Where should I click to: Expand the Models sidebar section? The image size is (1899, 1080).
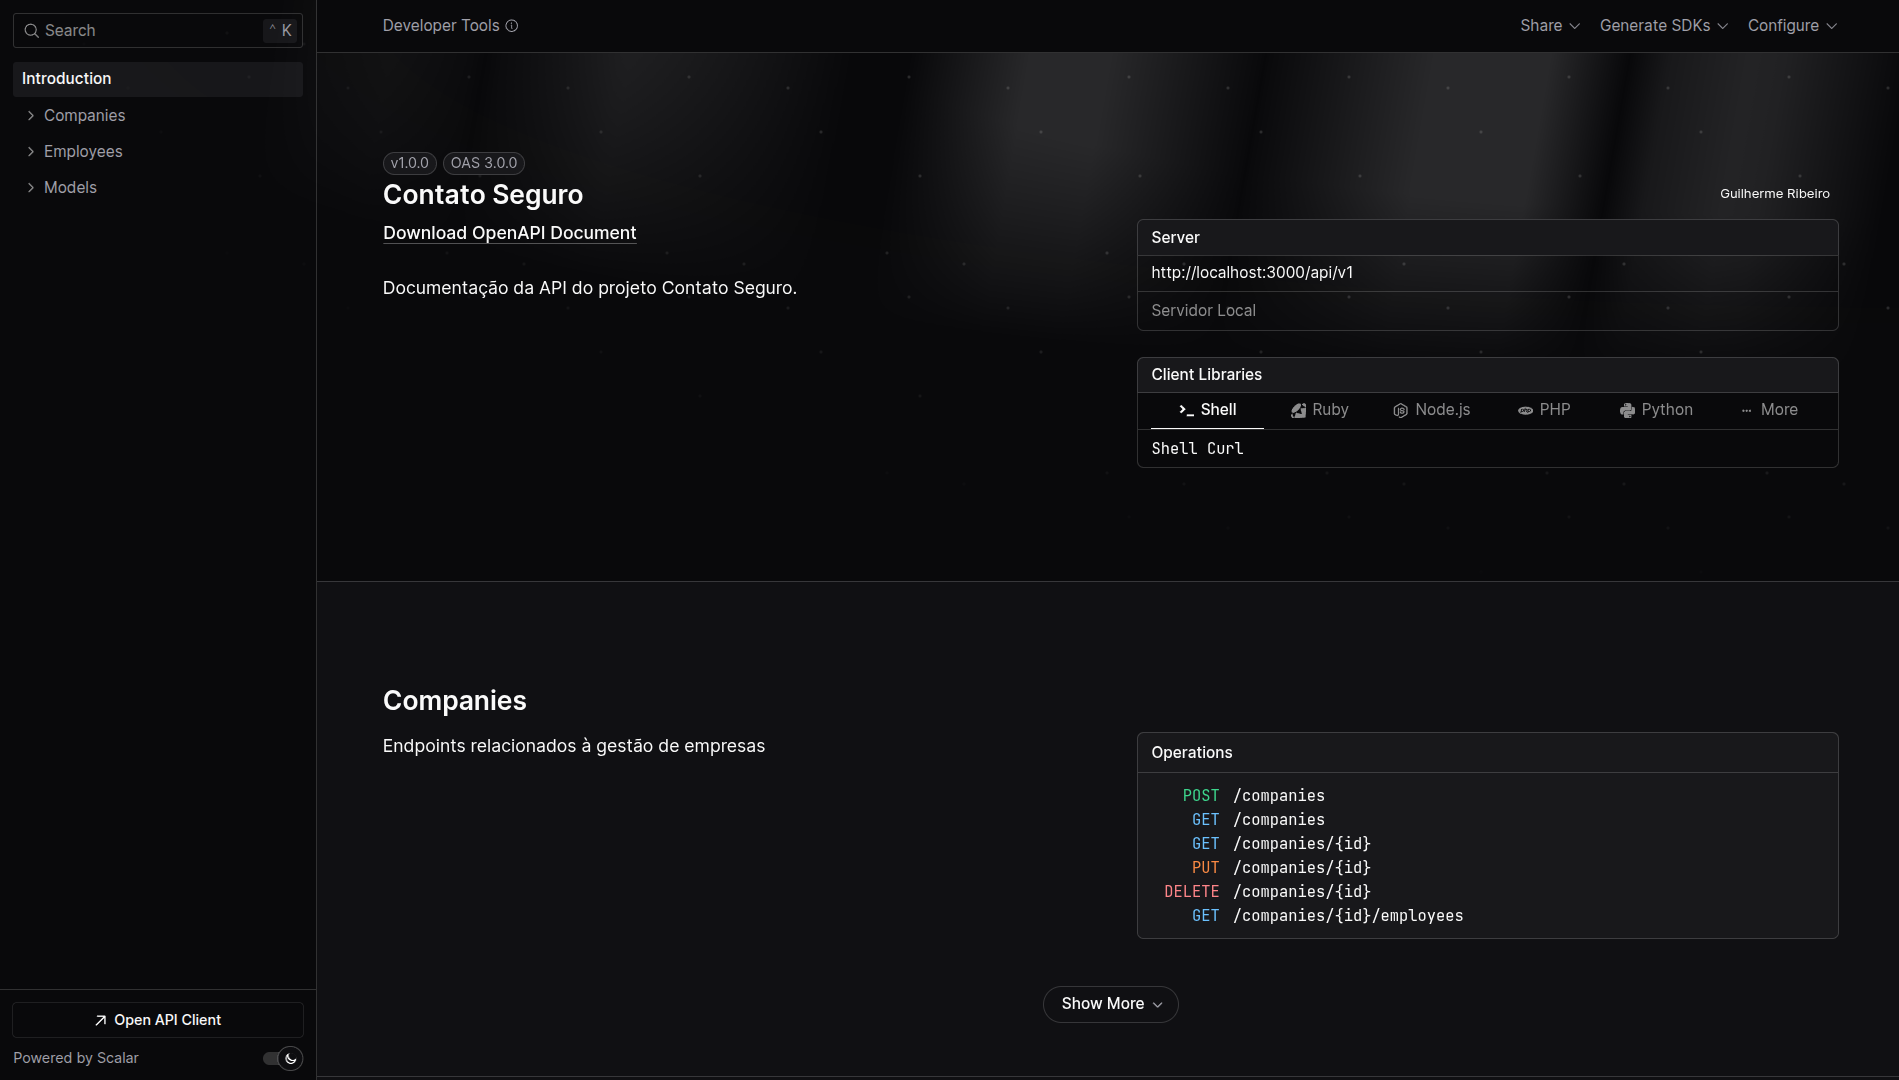(31, 188)
